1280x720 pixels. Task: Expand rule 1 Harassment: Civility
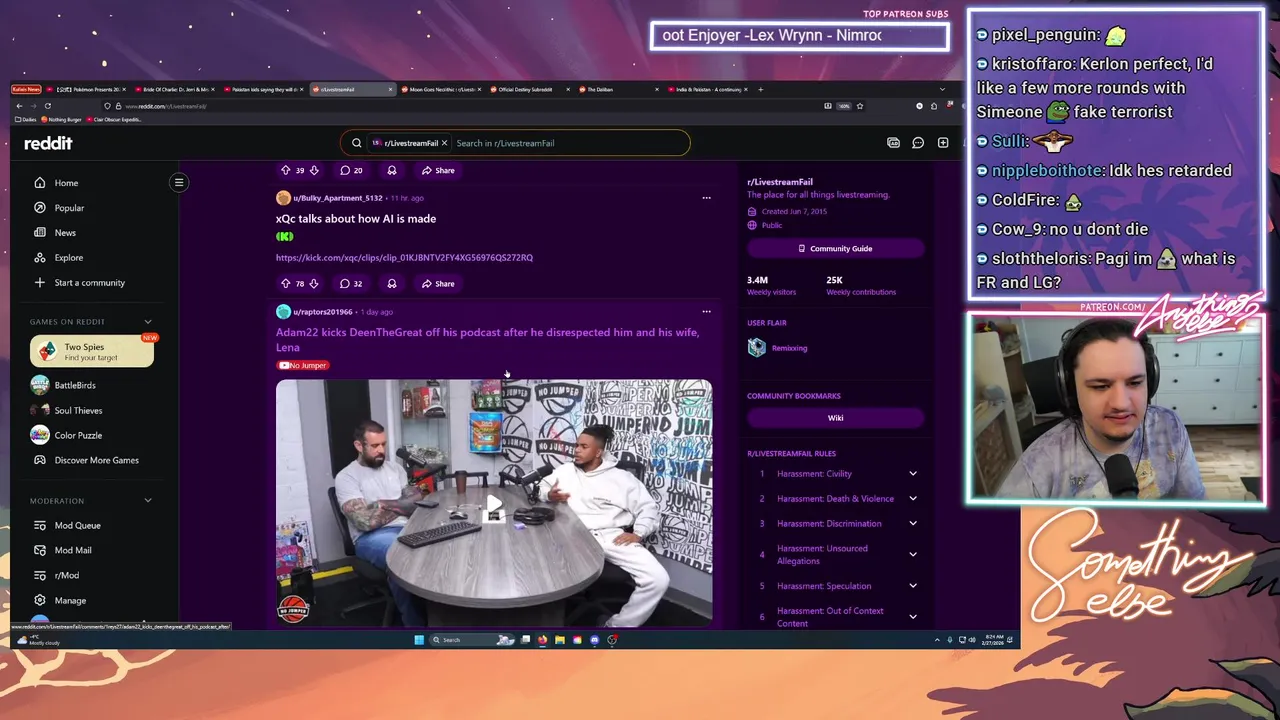point(912,474)
